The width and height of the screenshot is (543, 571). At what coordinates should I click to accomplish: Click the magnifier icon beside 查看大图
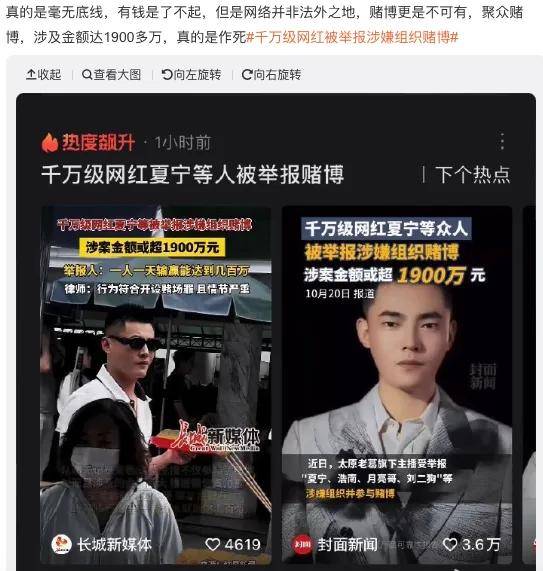point(87,75)
